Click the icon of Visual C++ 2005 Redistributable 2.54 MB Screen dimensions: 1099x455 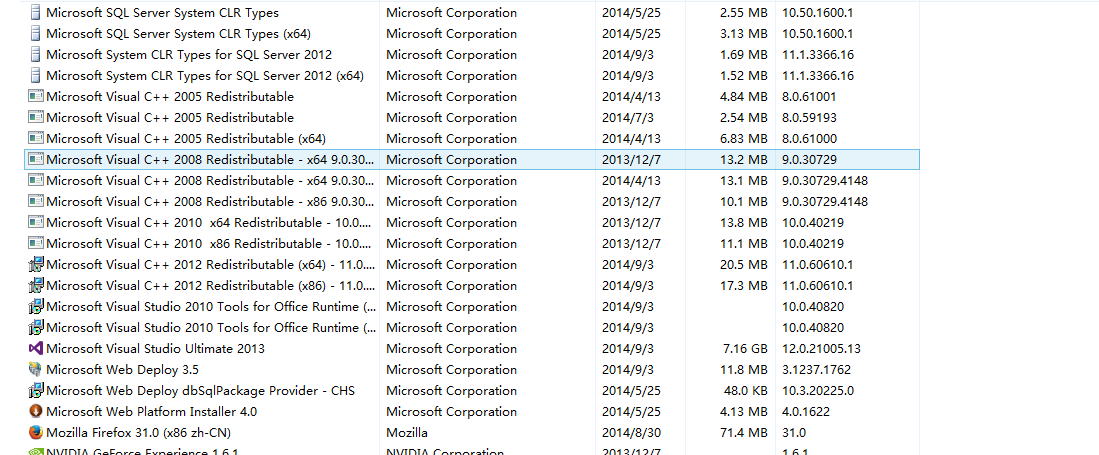click(36, 118)
